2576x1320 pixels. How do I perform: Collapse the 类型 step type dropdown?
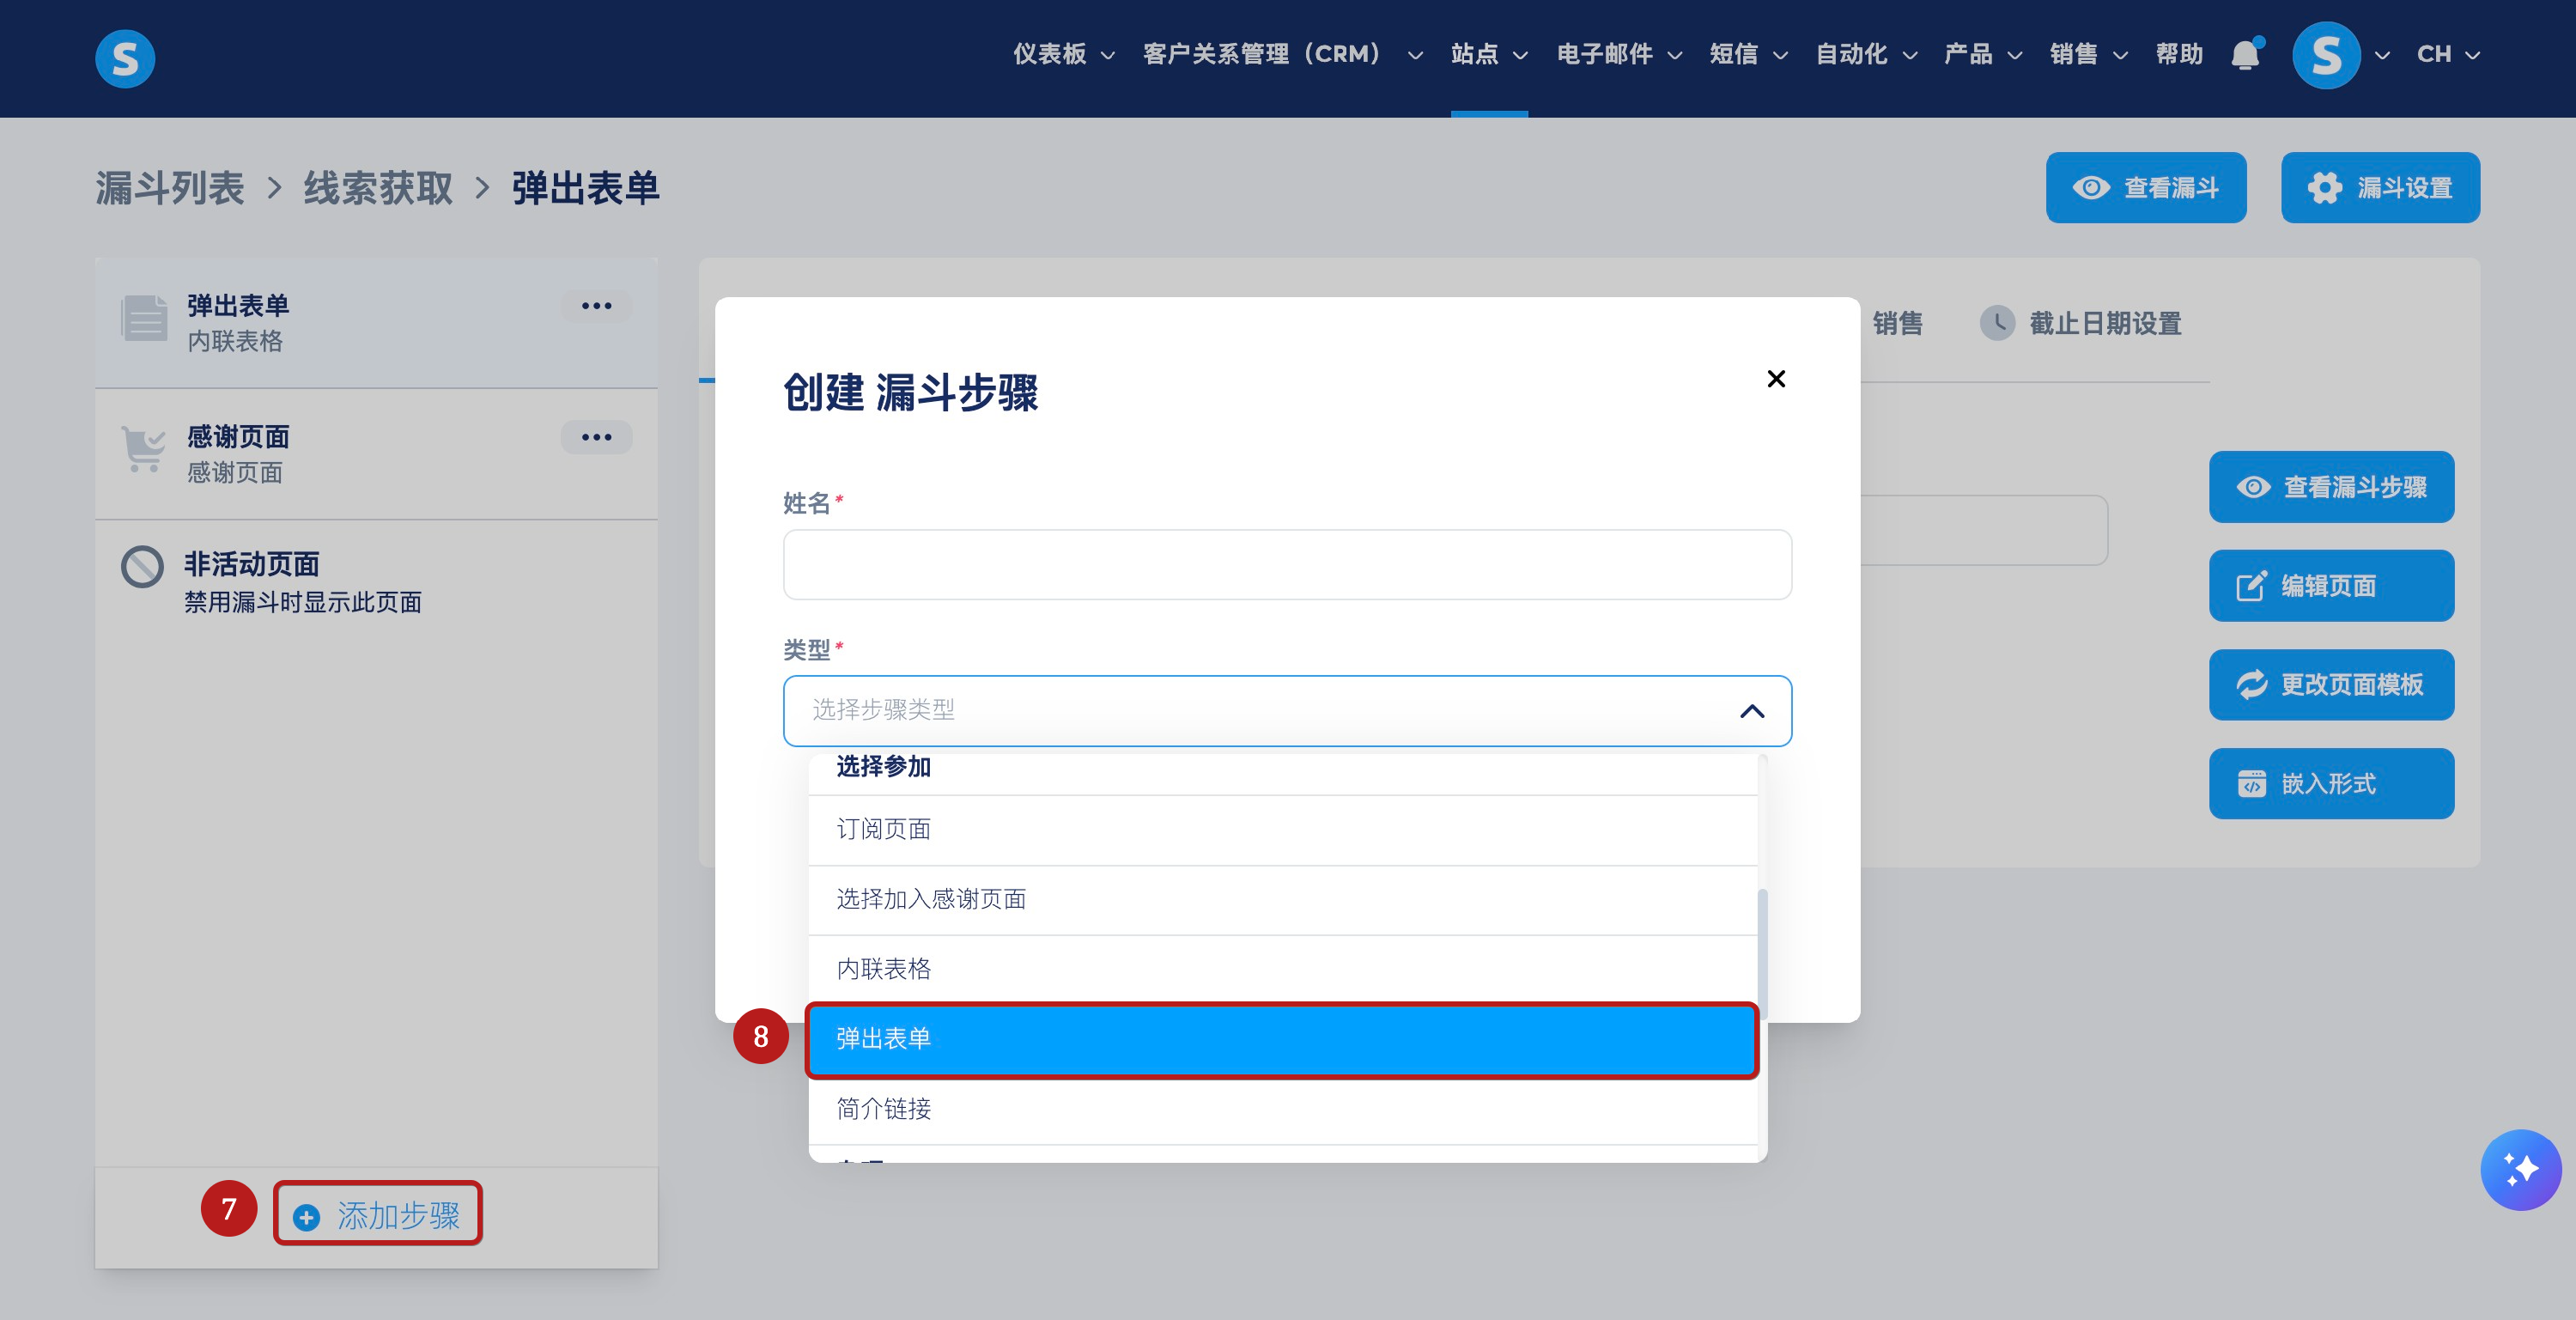pos(1751,711)
